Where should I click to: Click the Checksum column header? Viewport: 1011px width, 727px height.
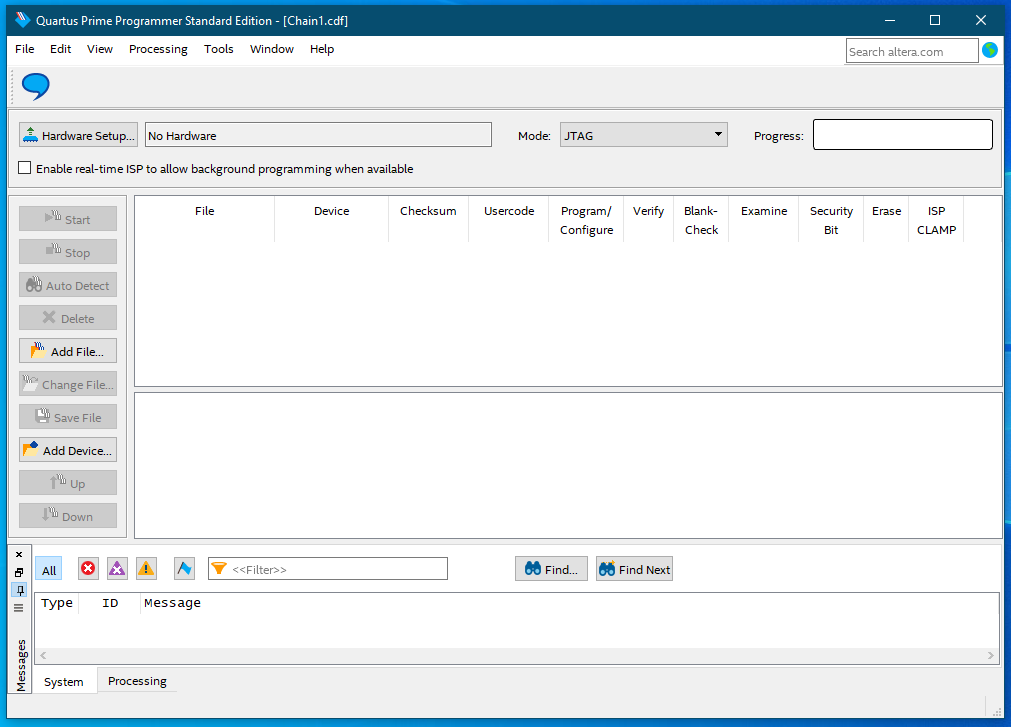point(428,220)
